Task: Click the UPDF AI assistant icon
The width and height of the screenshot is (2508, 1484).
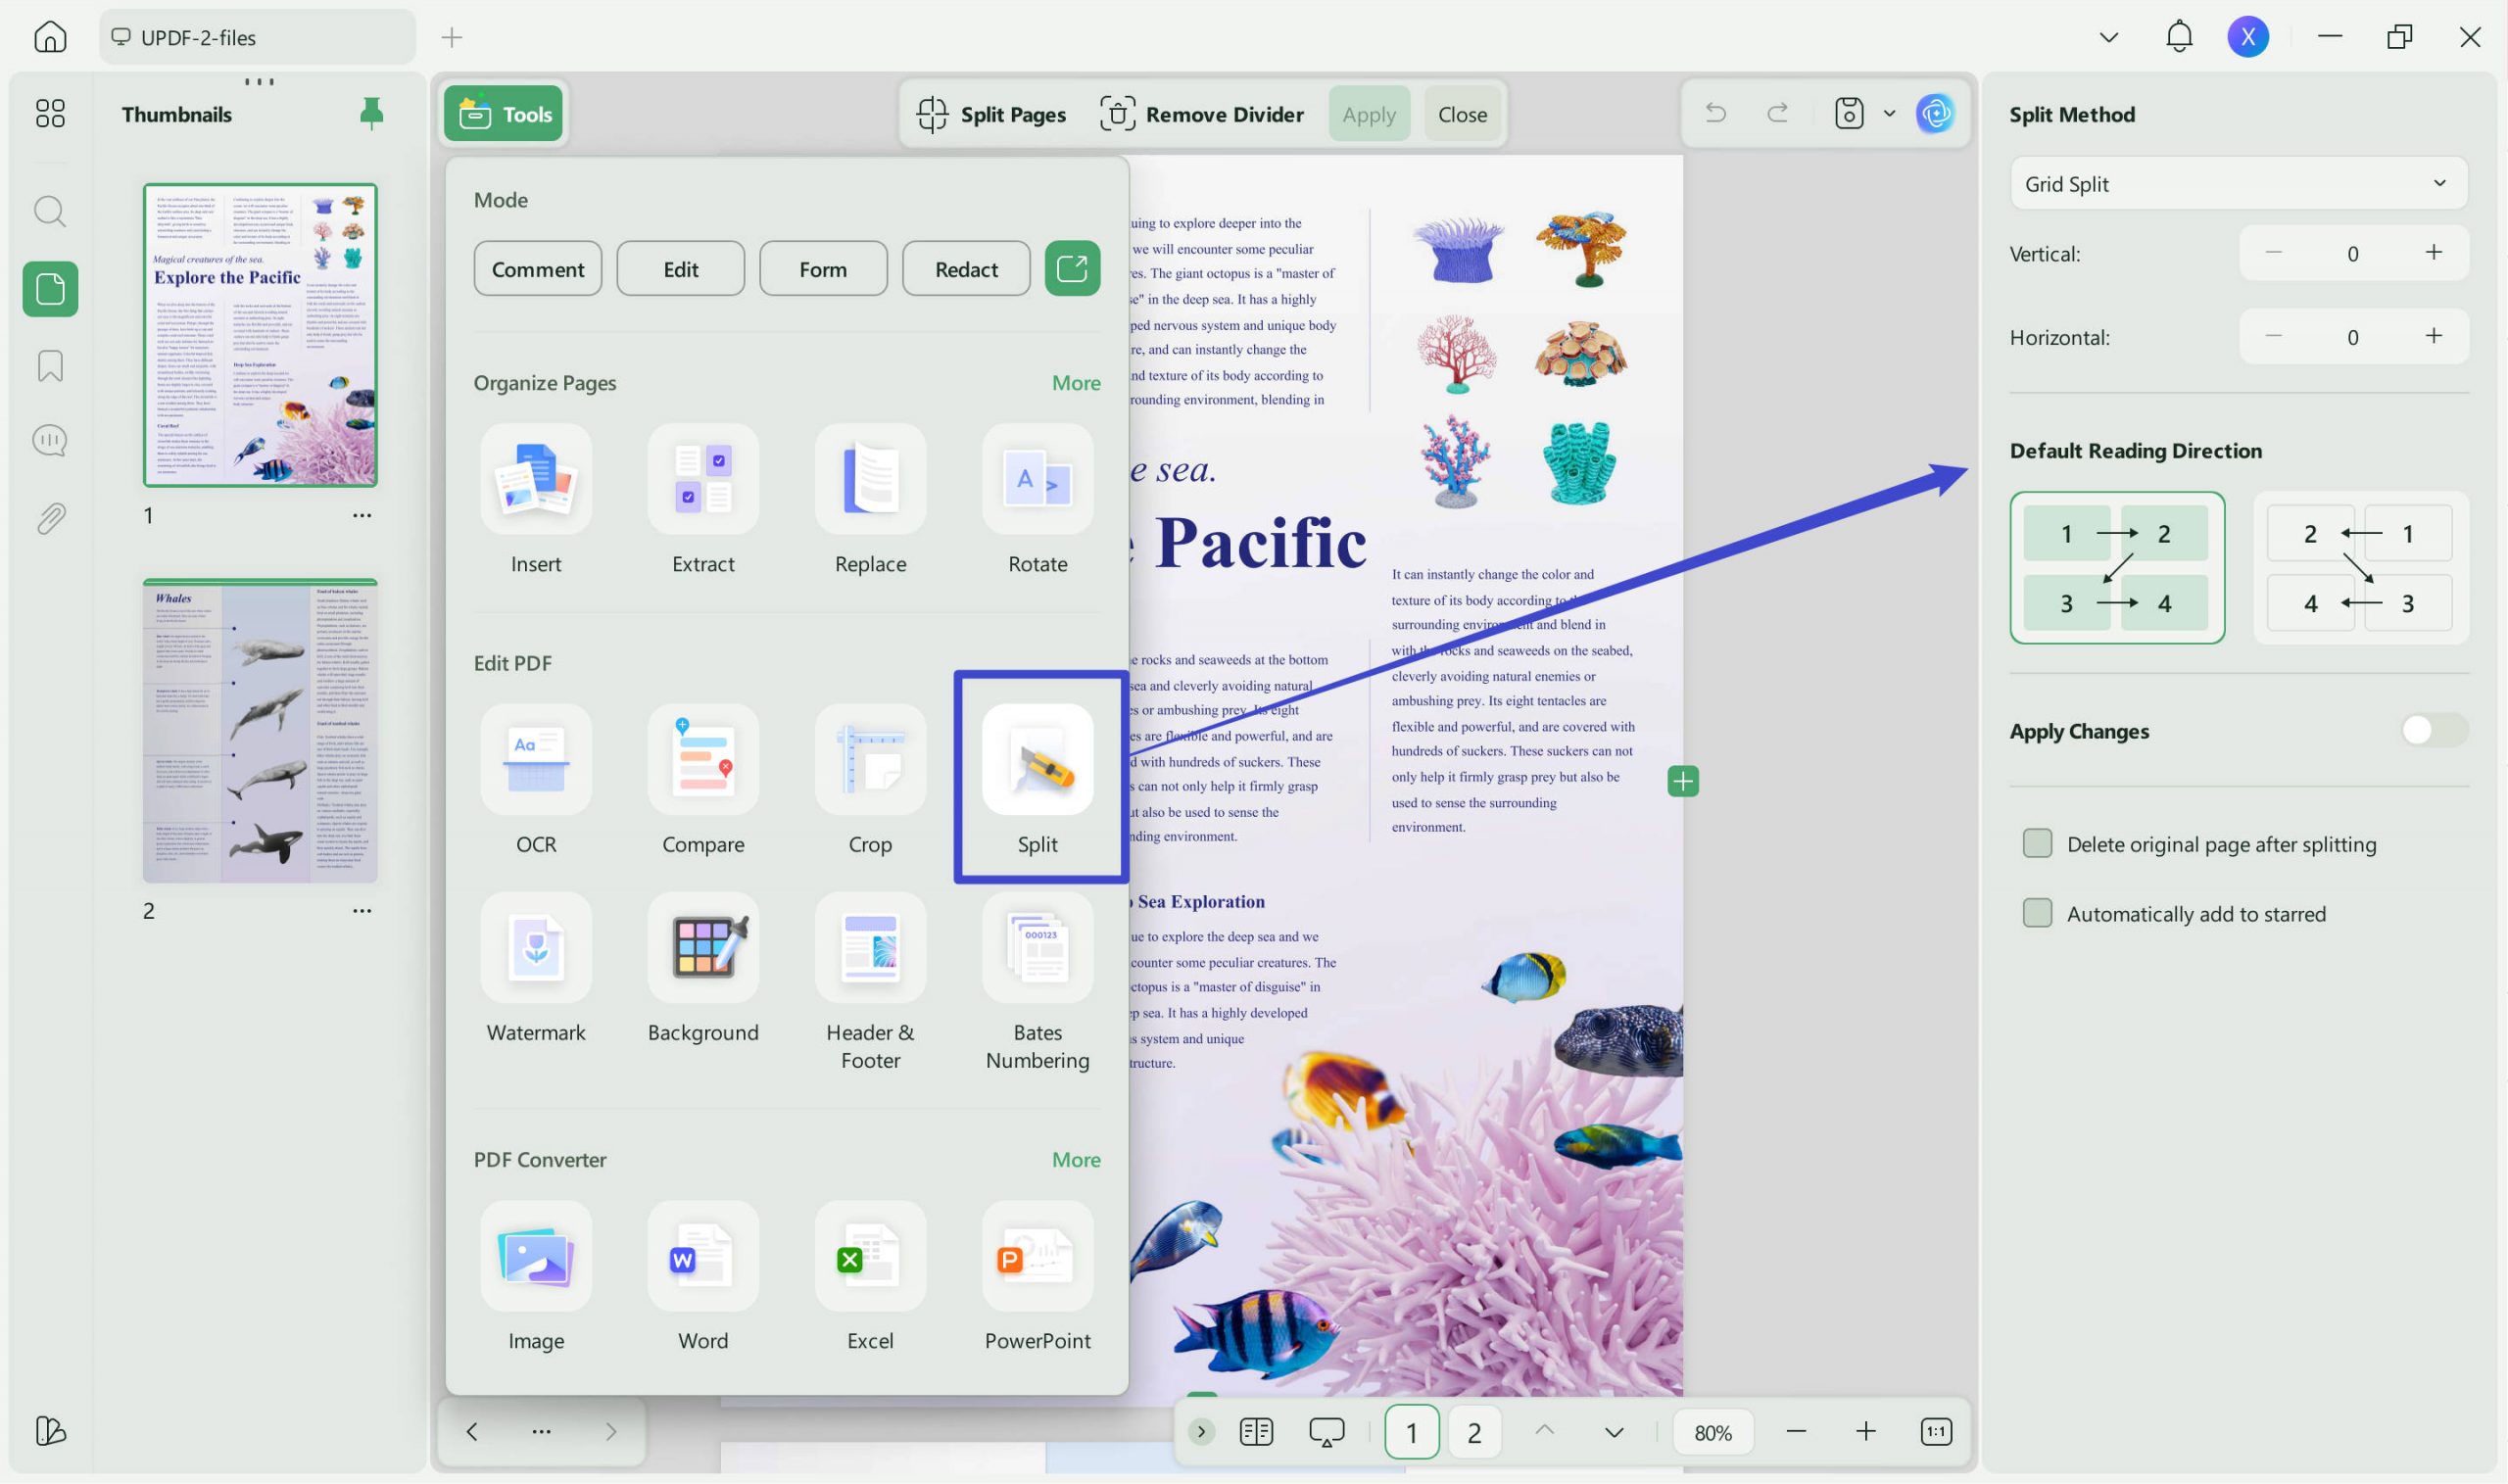Action: click(x=1936, y=113)
